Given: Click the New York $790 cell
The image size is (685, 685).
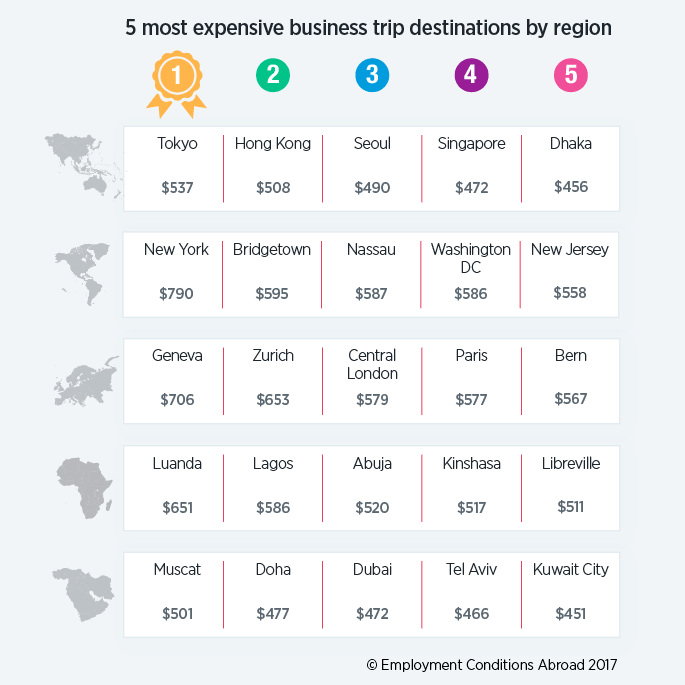Looking at the screenshot, I should tap(173, 275).
